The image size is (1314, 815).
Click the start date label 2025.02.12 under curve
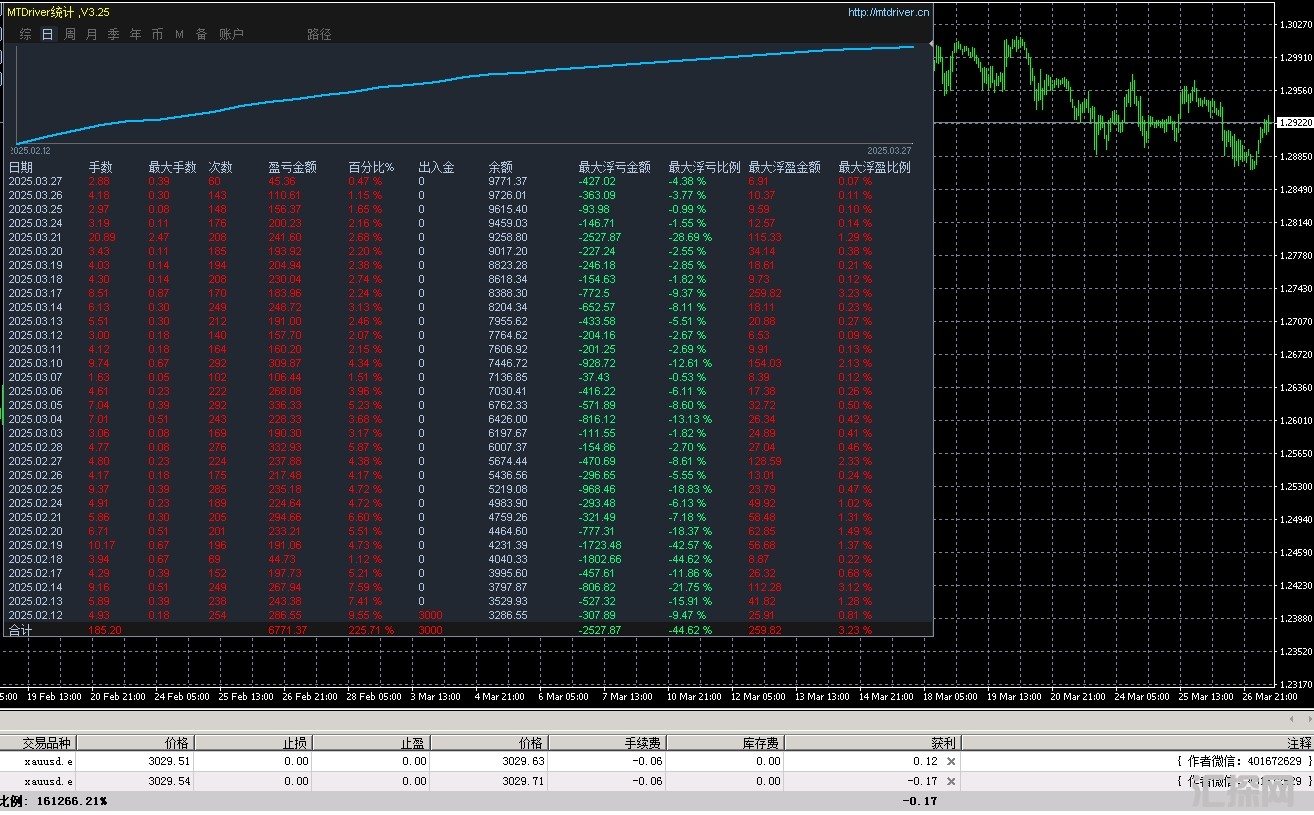30,151
